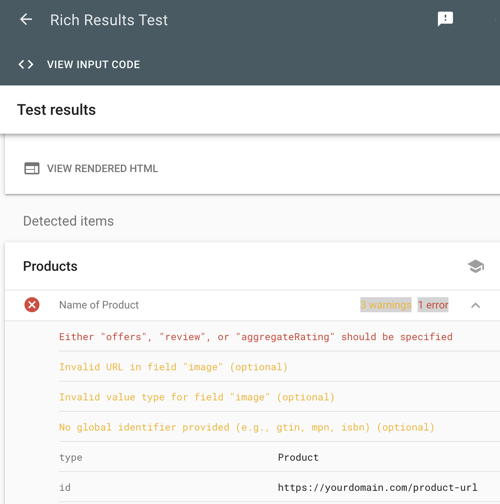The image size is (500, 504).
Task: Click the Products section heading
Action: coord(50,266)
